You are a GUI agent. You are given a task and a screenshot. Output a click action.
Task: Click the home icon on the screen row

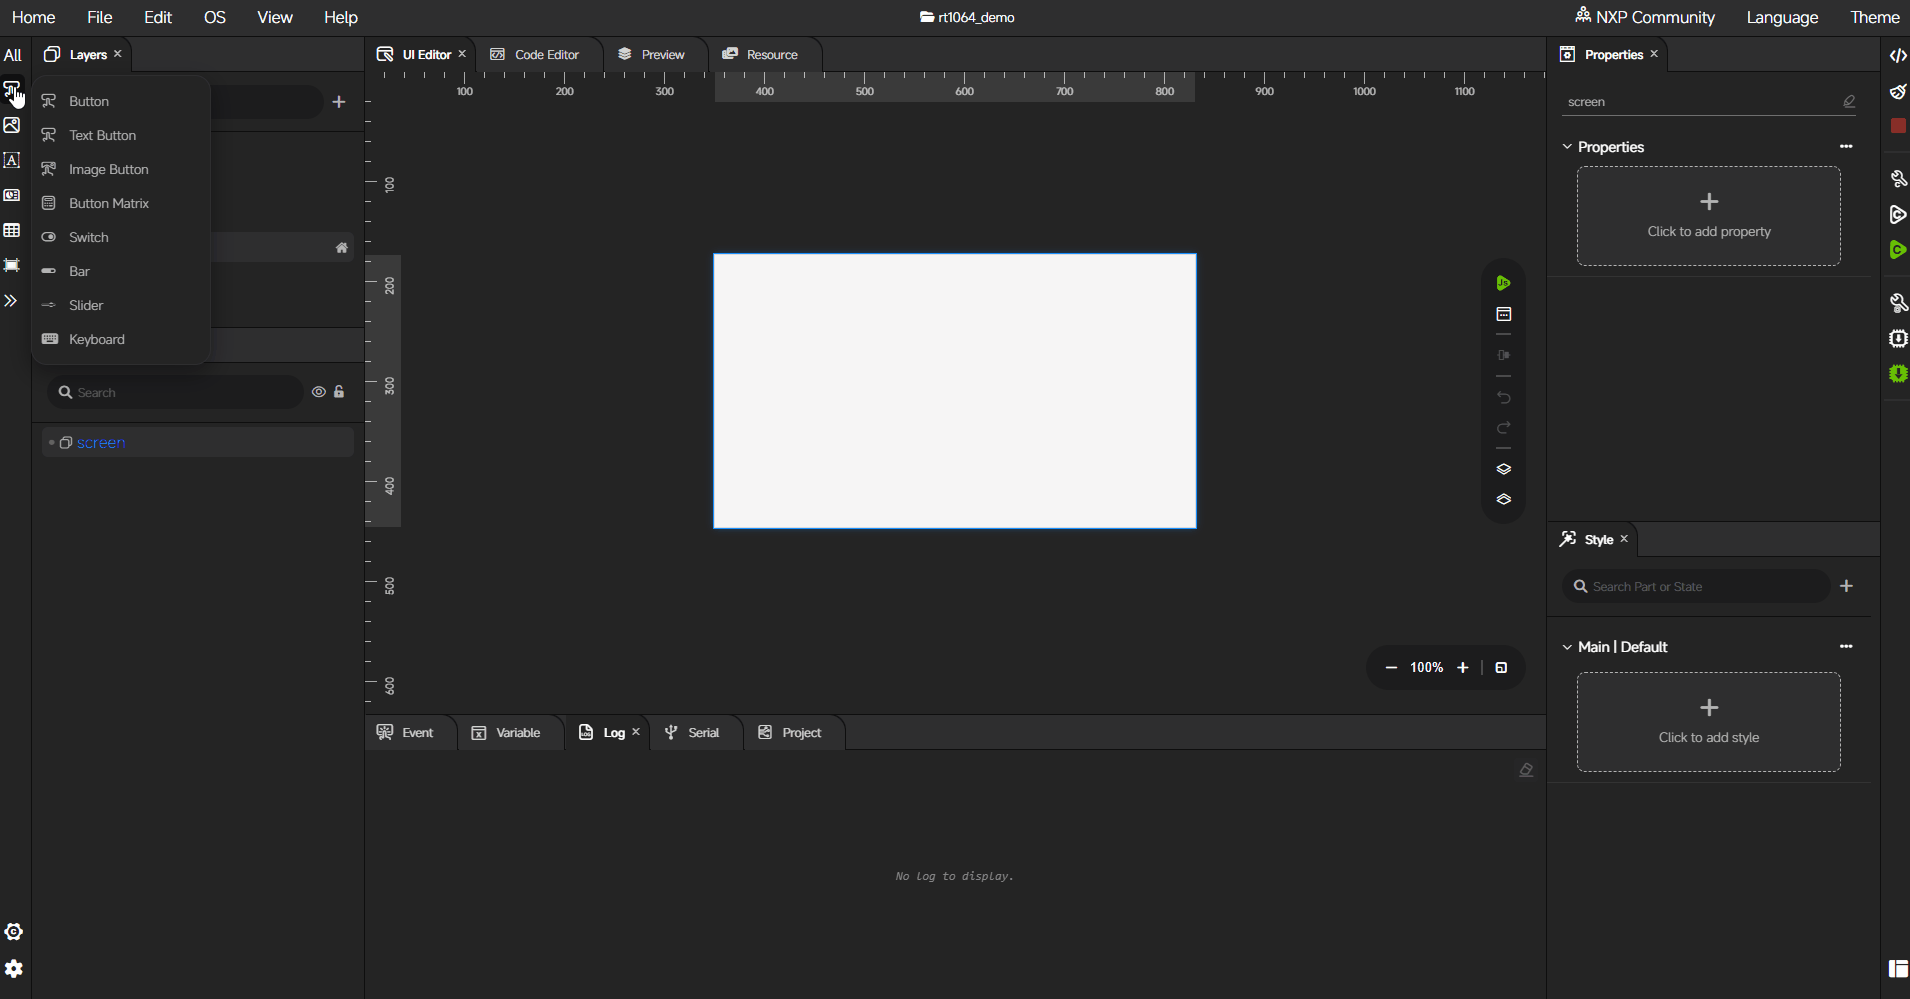(341, 248)
